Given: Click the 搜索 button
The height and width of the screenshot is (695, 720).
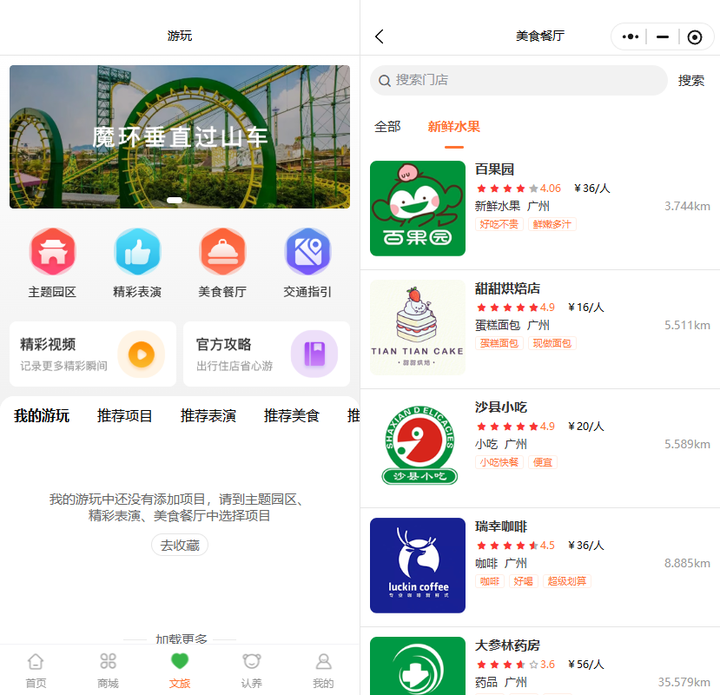Looking at the screenshot, I should (x=691, y=81).
